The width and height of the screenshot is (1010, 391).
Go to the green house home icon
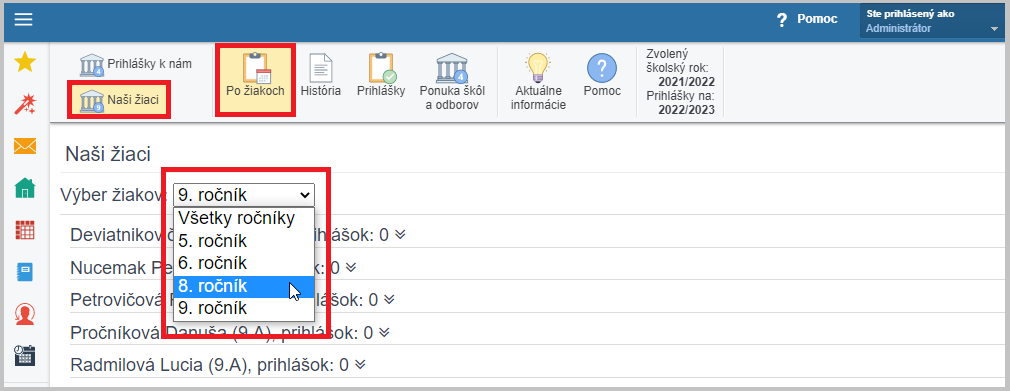24,188
